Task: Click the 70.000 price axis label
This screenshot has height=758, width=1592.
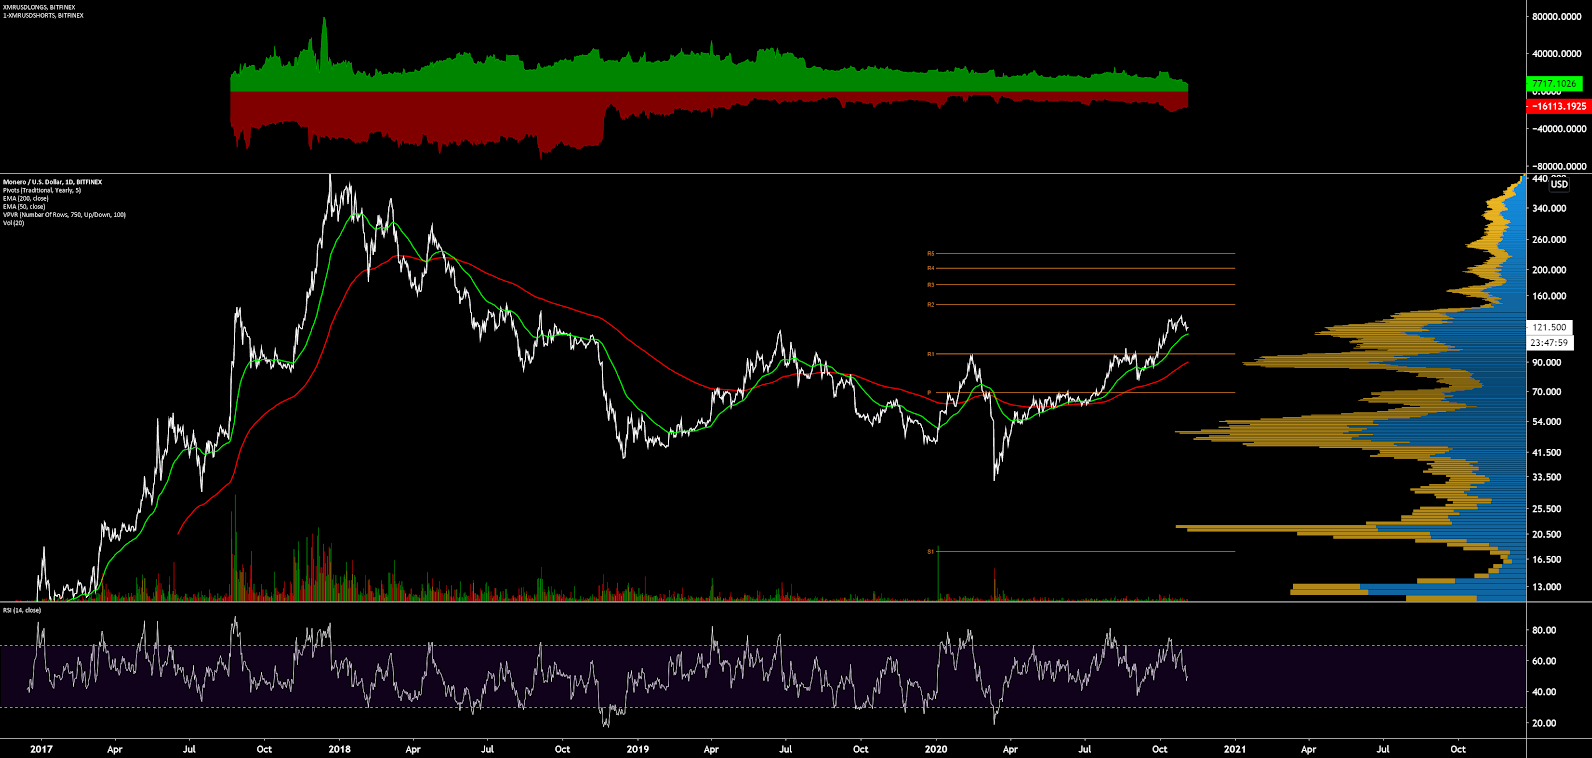Action: coord(1546,392)
